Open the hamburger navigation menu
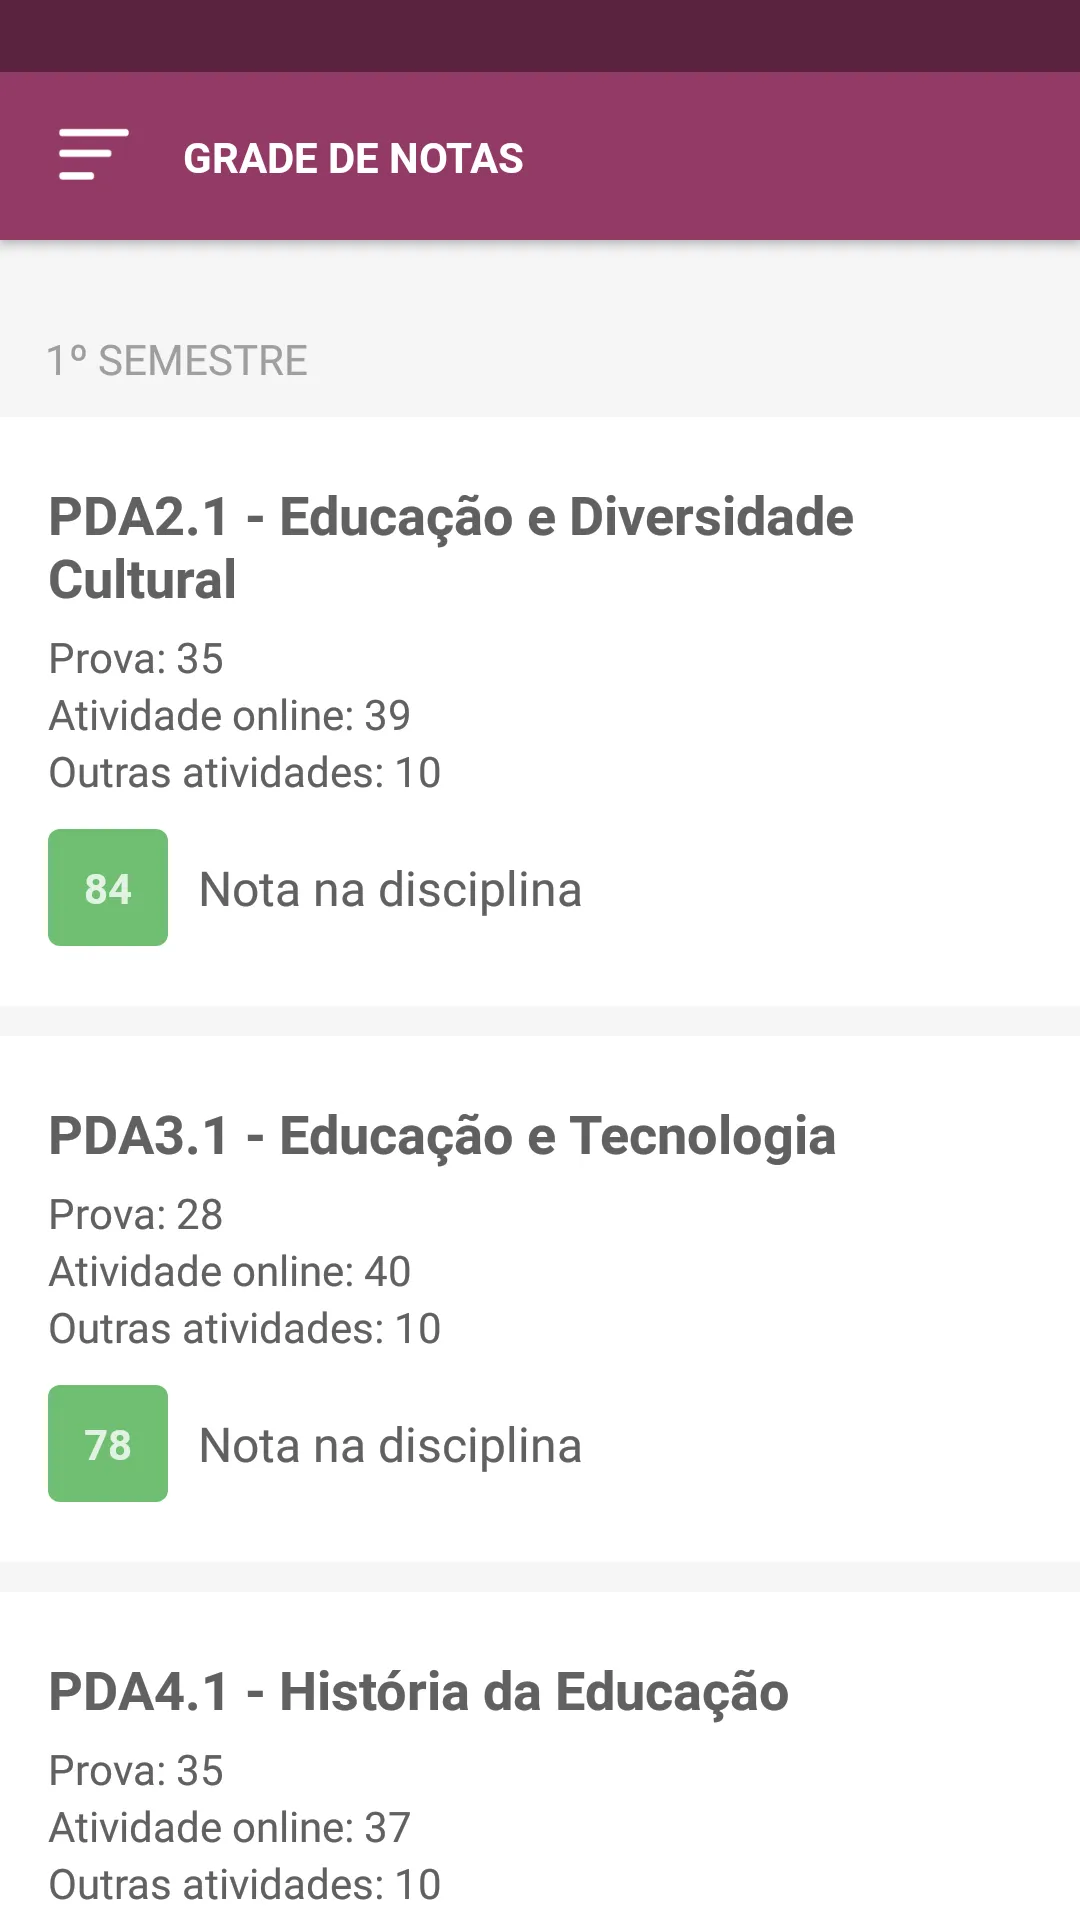The image size is (1080, 1920). tap(93, 155)
